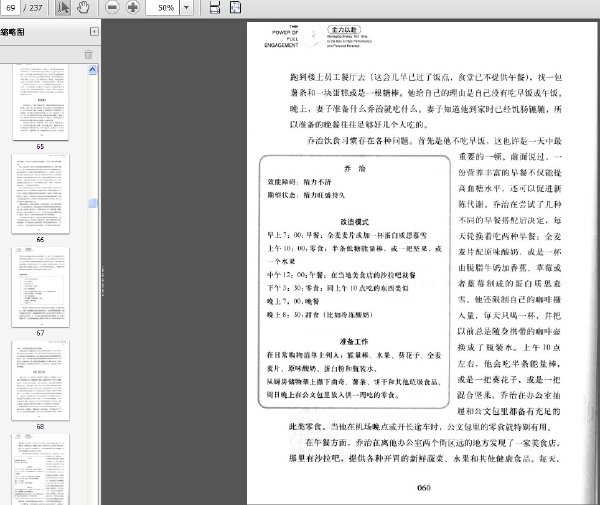
Task: Click the page number field showing 69
Action: [10, 8]
